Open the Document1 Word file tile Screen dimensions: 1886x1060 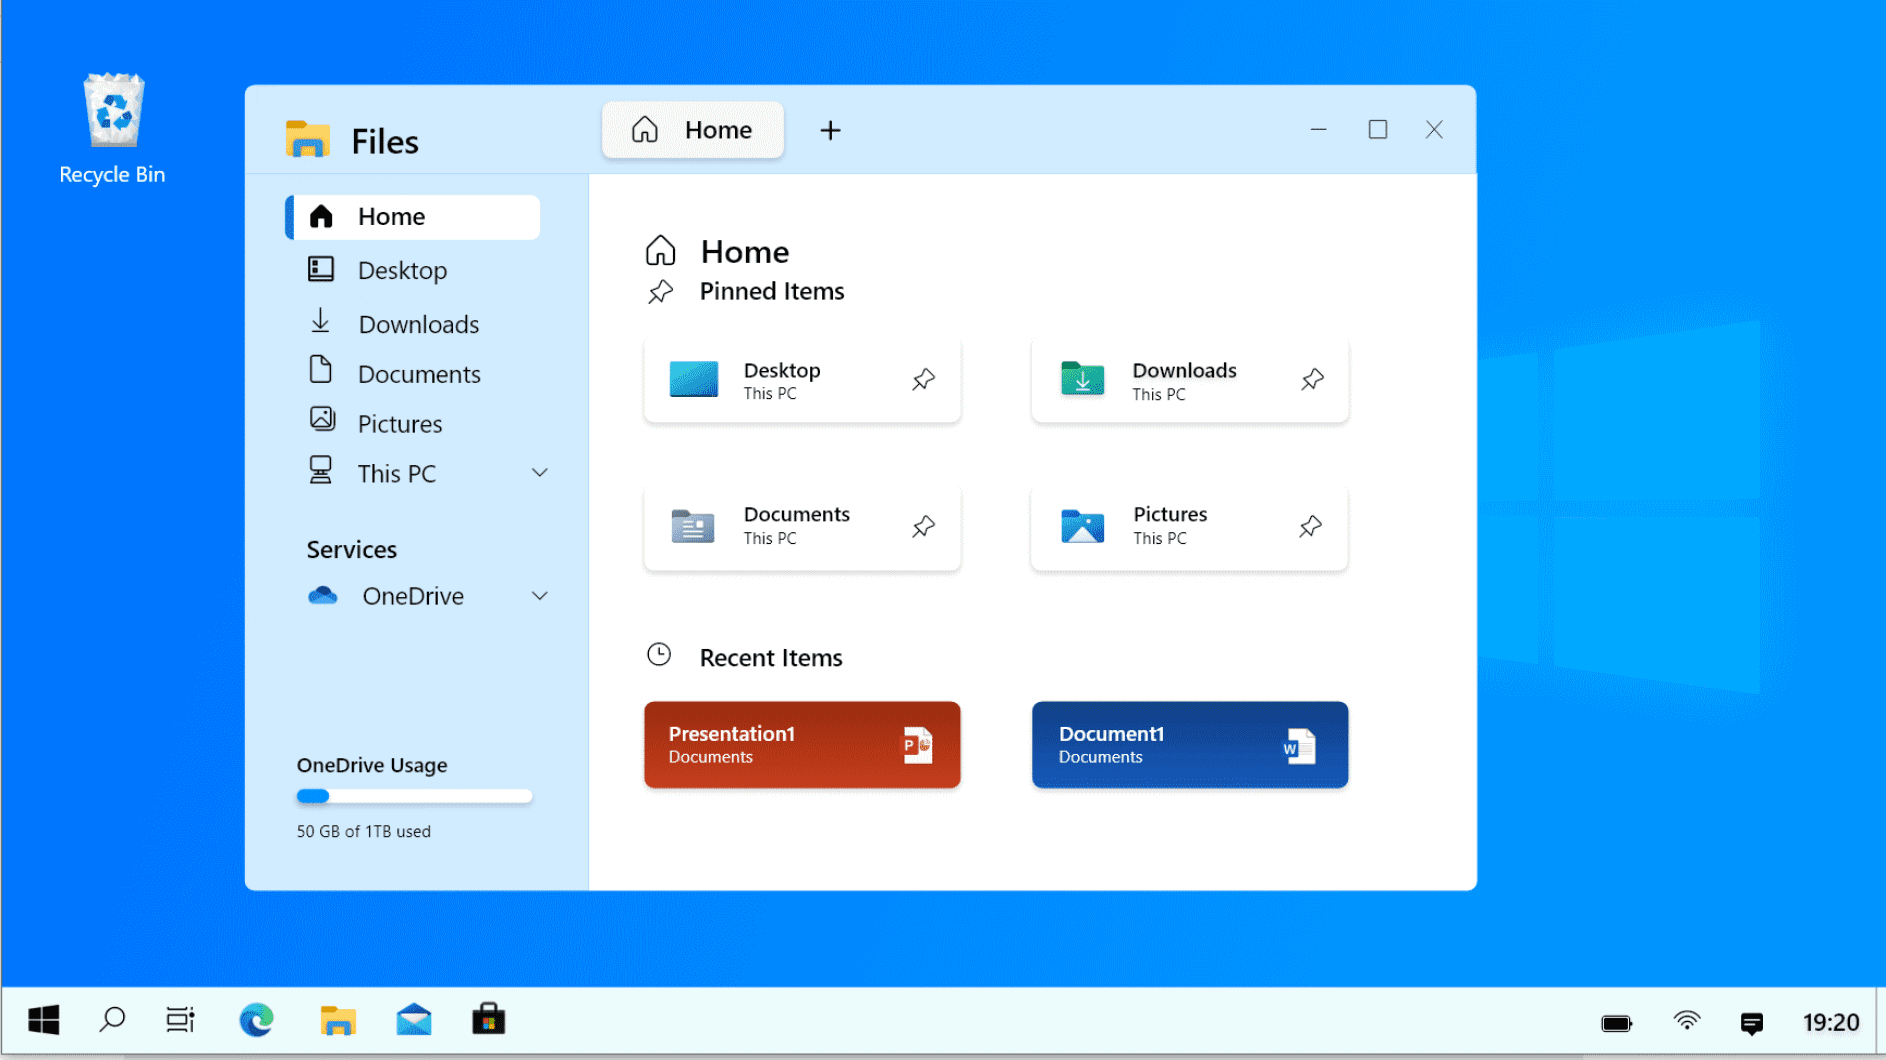(1189, 745)
